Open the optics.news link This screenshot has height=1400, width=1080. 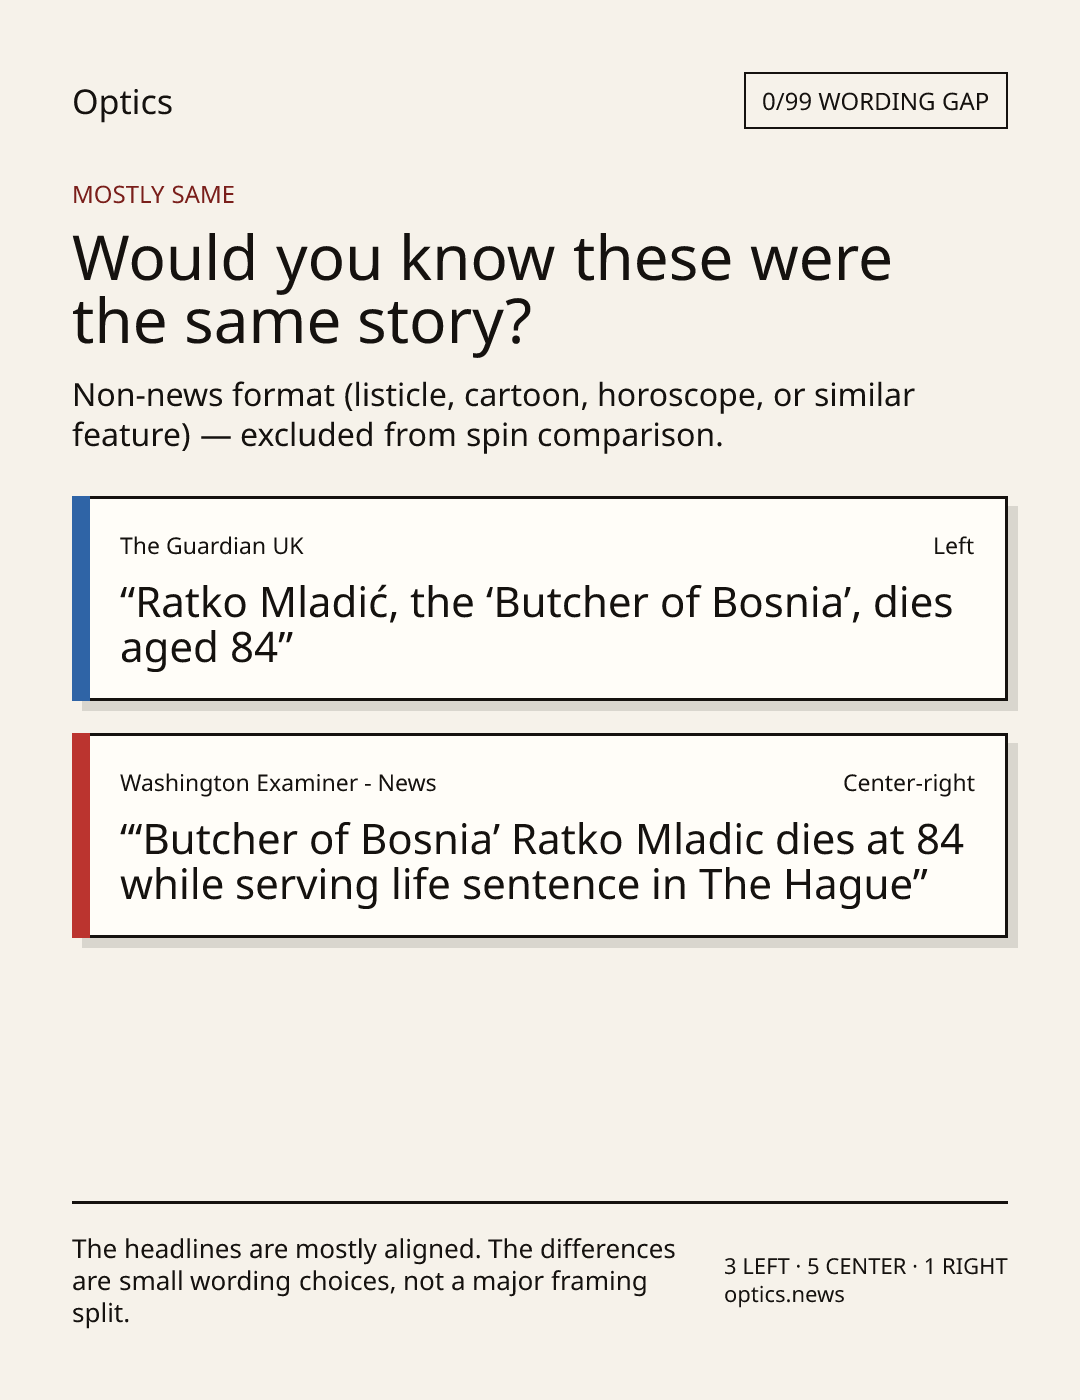tap(784, 1294)
